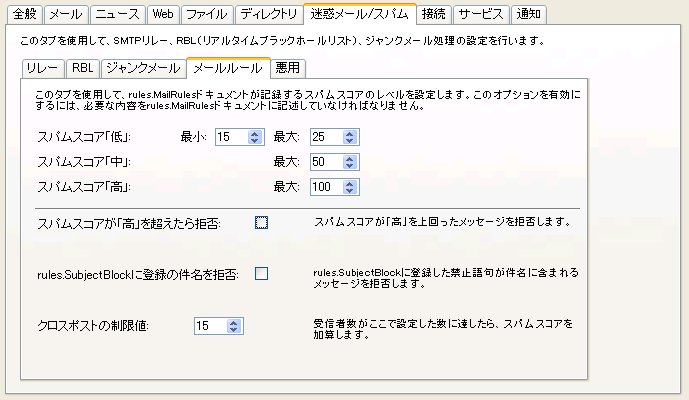Open the 全般 tab
Screen dimensions: 689x400
tap(25, 15)
